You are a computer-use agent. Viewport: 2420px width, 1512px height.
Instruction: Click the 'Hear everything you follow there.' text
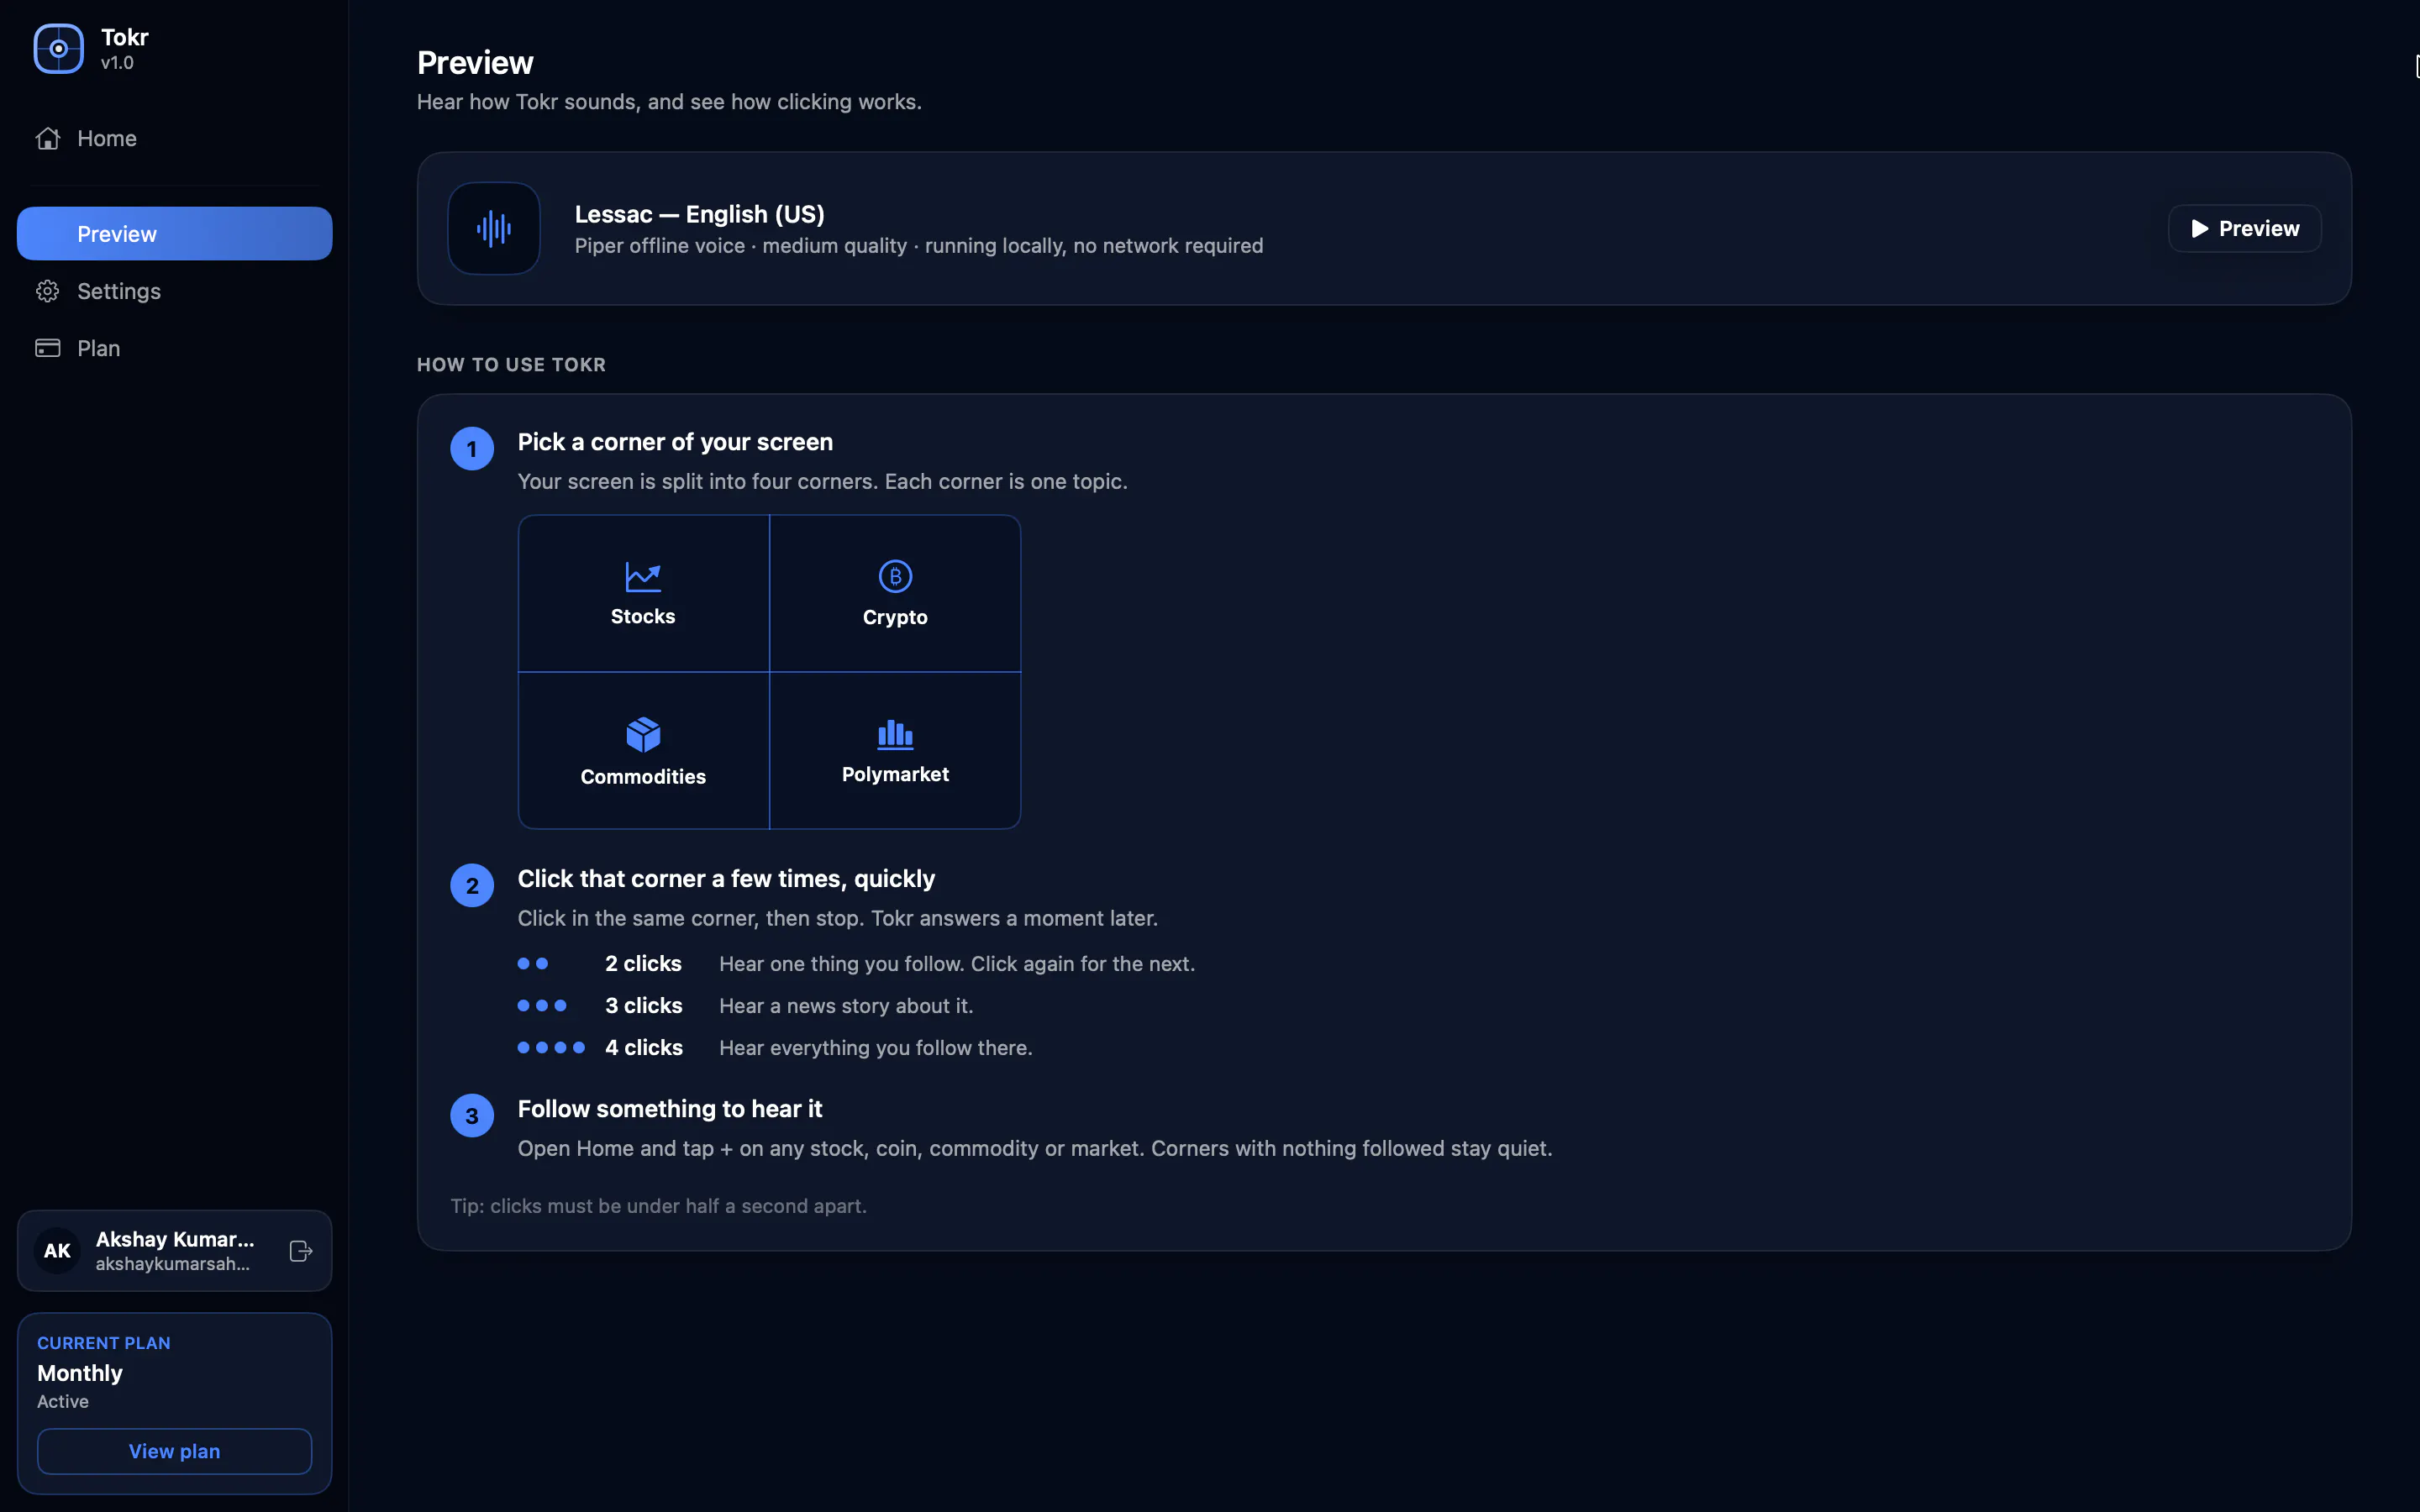click(x=876, y=1048)
